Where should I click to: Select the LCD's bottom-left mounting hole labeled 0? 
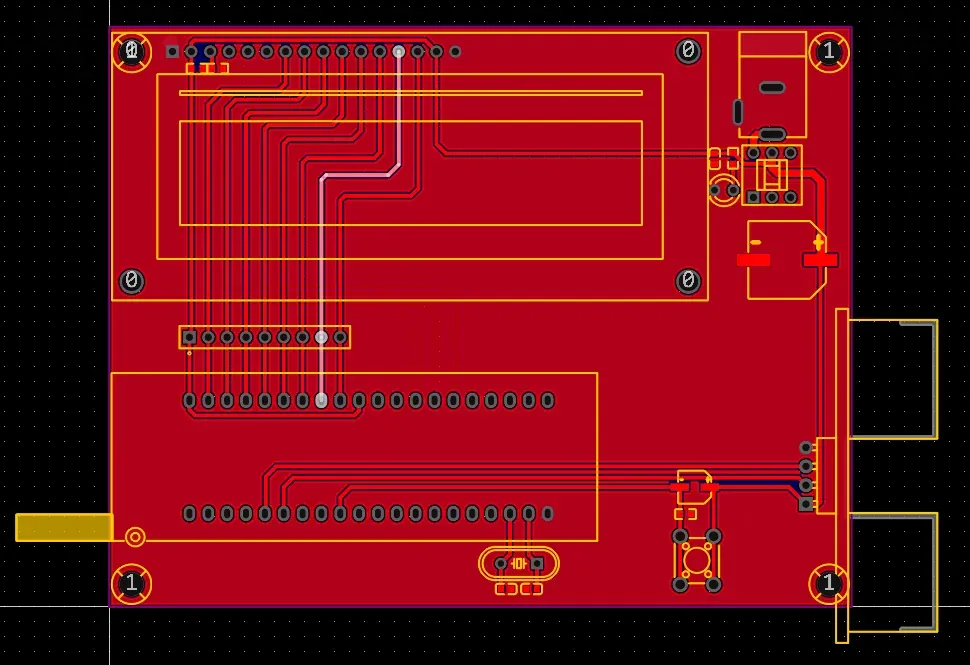[x=131, y=281]
